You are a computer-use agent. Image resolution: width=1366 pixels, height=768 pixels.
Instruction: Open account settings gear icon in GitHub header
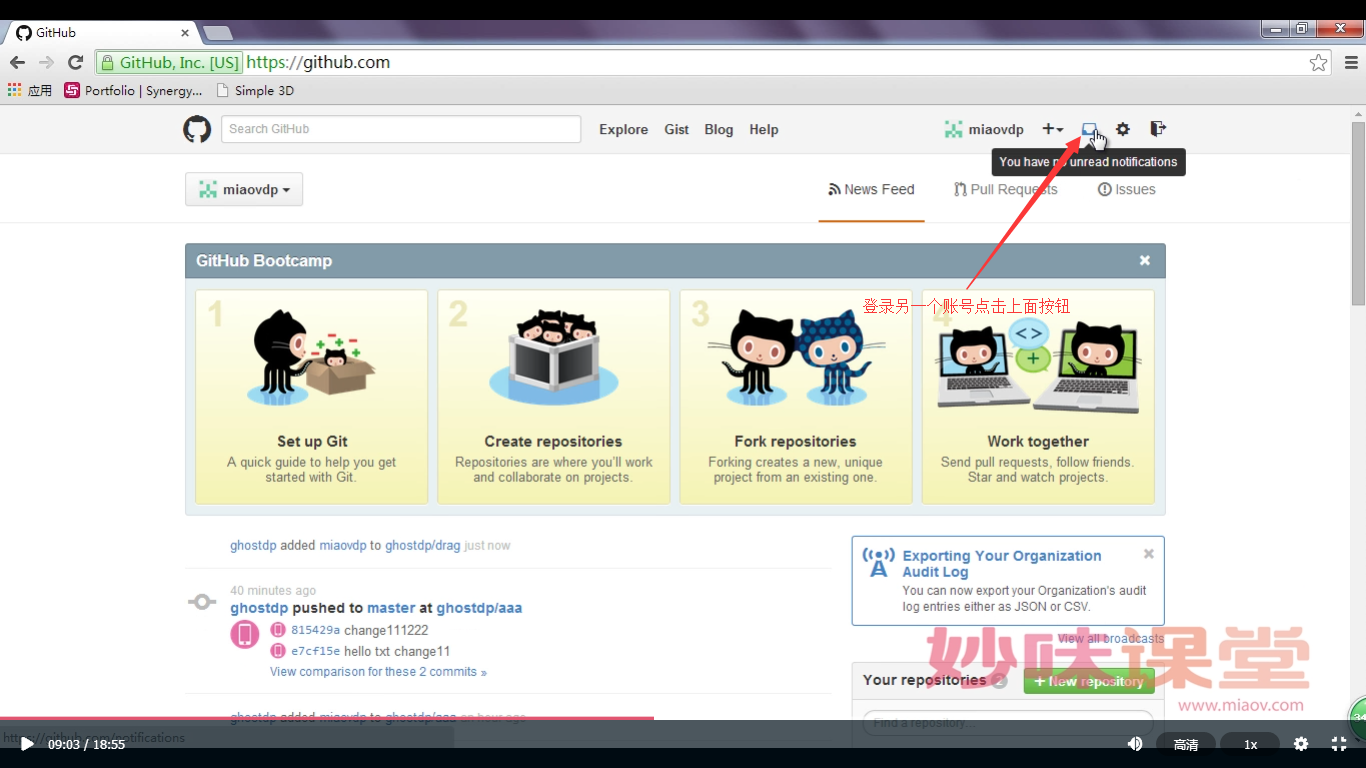1123,129
